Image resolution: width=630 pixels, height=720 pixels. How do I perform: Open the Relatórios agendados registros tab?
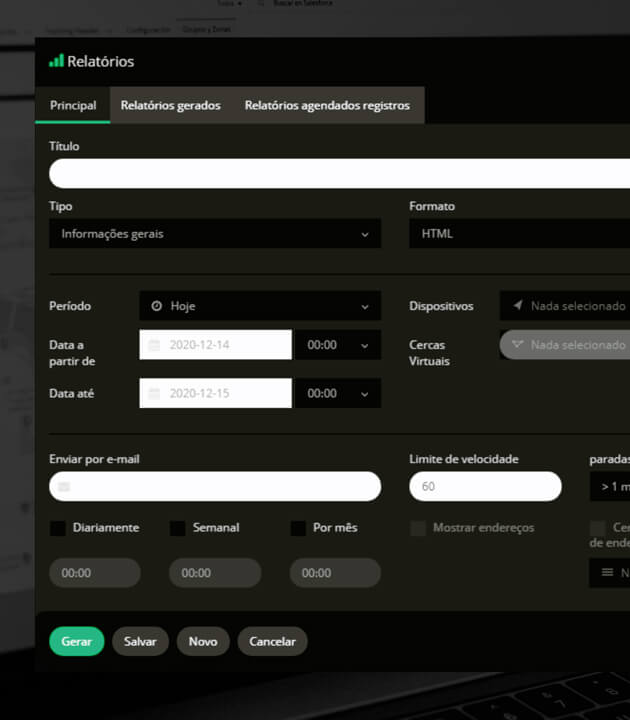(x=327, y=106)
